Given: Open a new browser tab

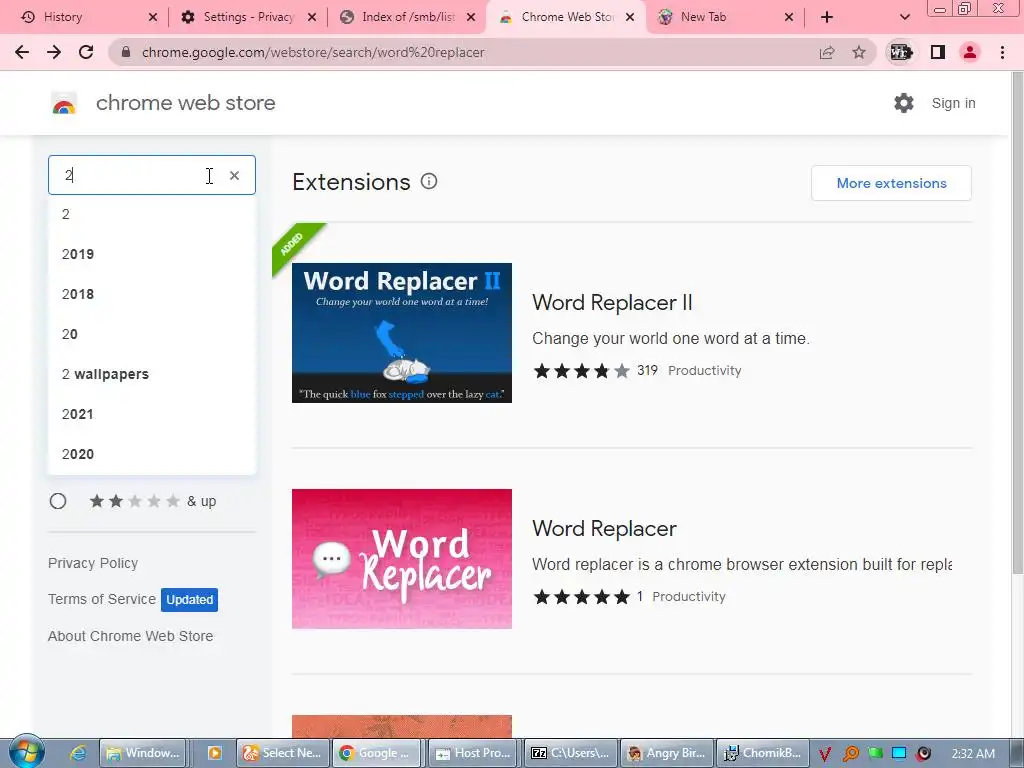Looking at the screenshot, I should pos(827,17).
